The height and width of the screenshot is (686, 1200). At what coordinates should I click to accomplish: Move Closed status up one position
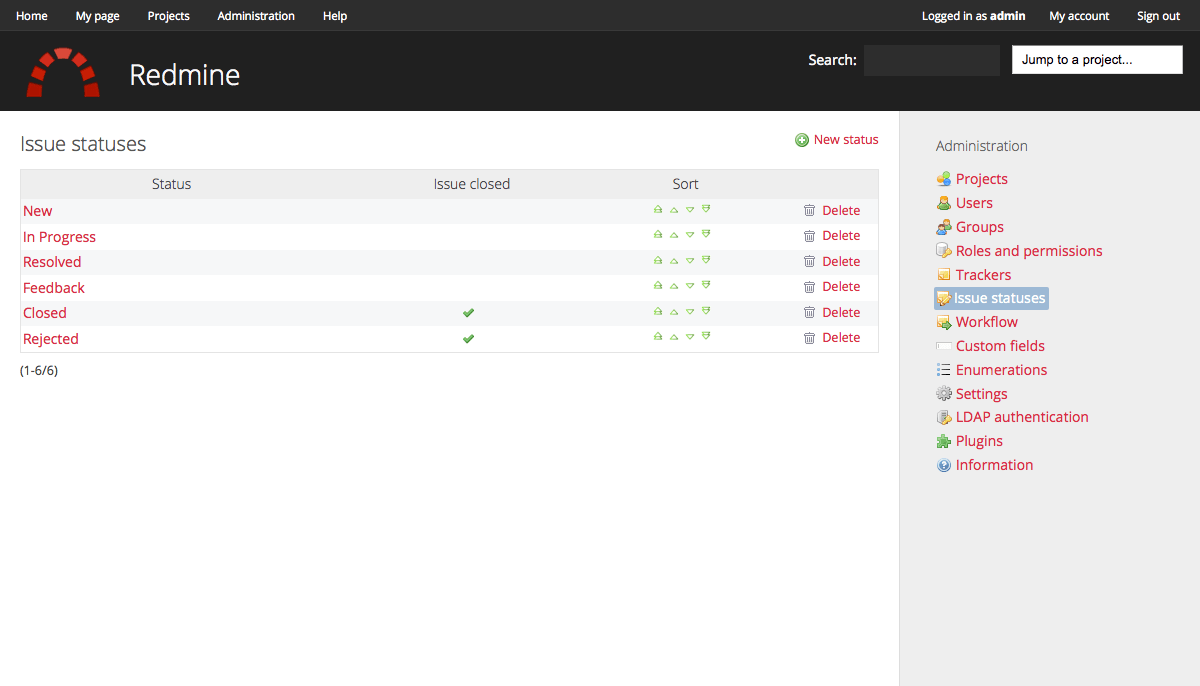point(674,311)
